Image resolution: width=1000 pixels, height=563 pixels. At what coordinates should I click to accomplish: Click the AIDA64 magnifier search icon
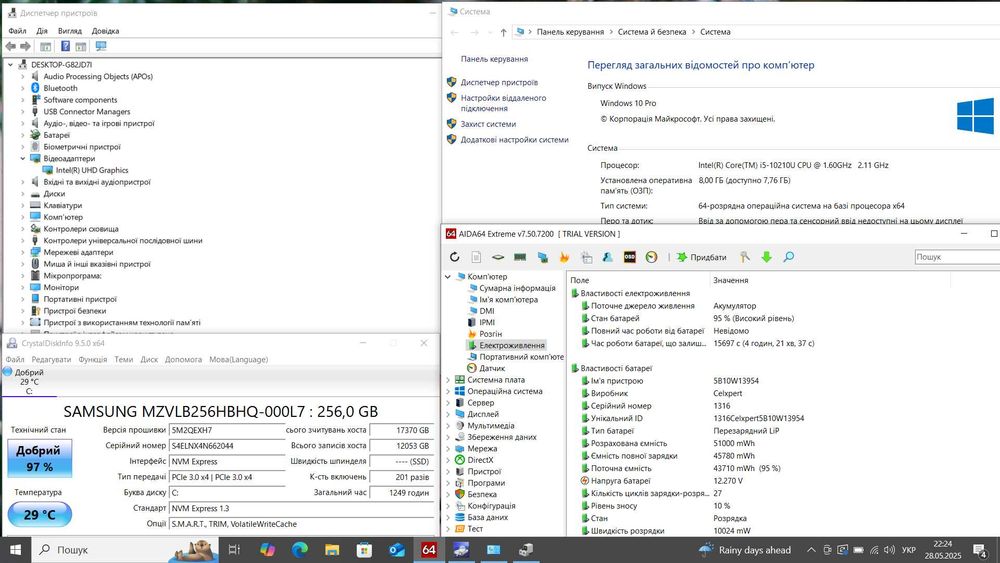(789, 257)
